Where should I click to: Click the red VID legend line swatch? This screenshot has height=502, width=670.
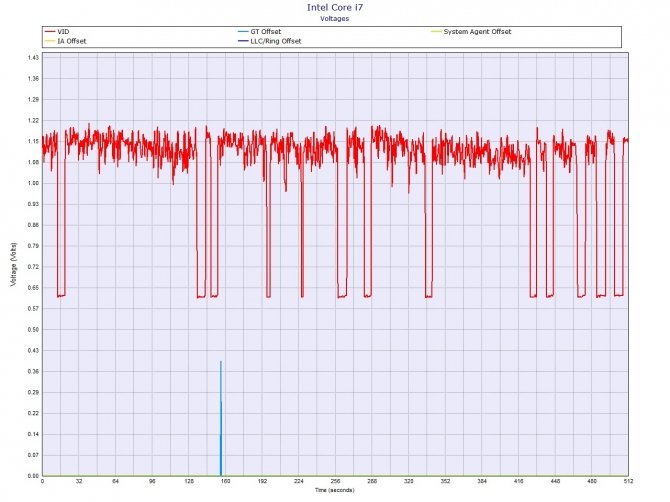click(x=50, y=32)
